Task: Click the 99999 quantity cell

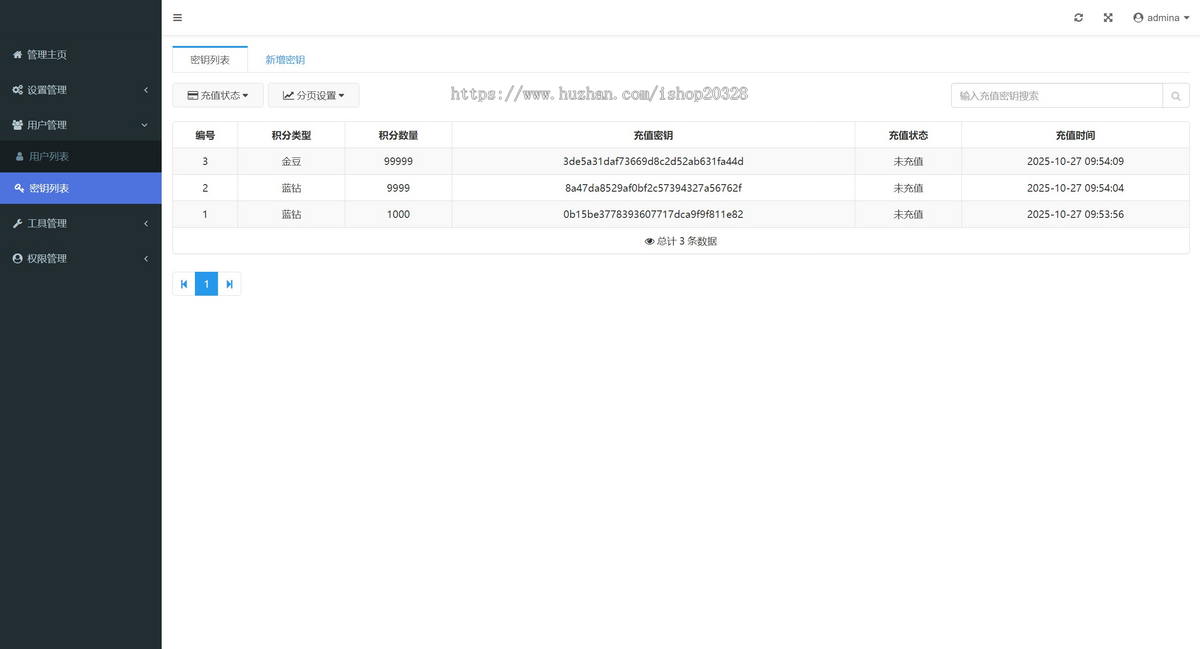Action: (398, 161)
